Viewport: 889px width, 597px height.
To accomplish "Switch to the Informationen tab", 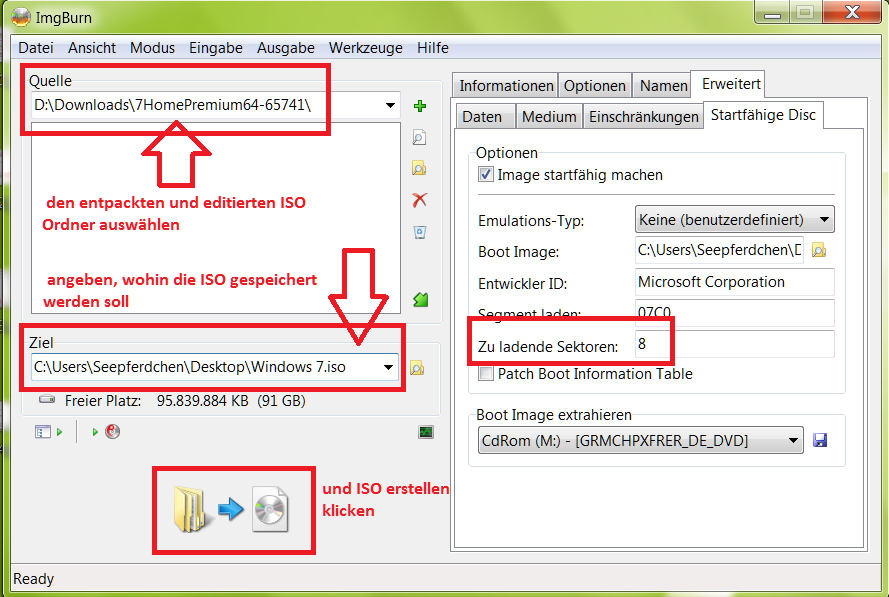I will tap(506, 86).
